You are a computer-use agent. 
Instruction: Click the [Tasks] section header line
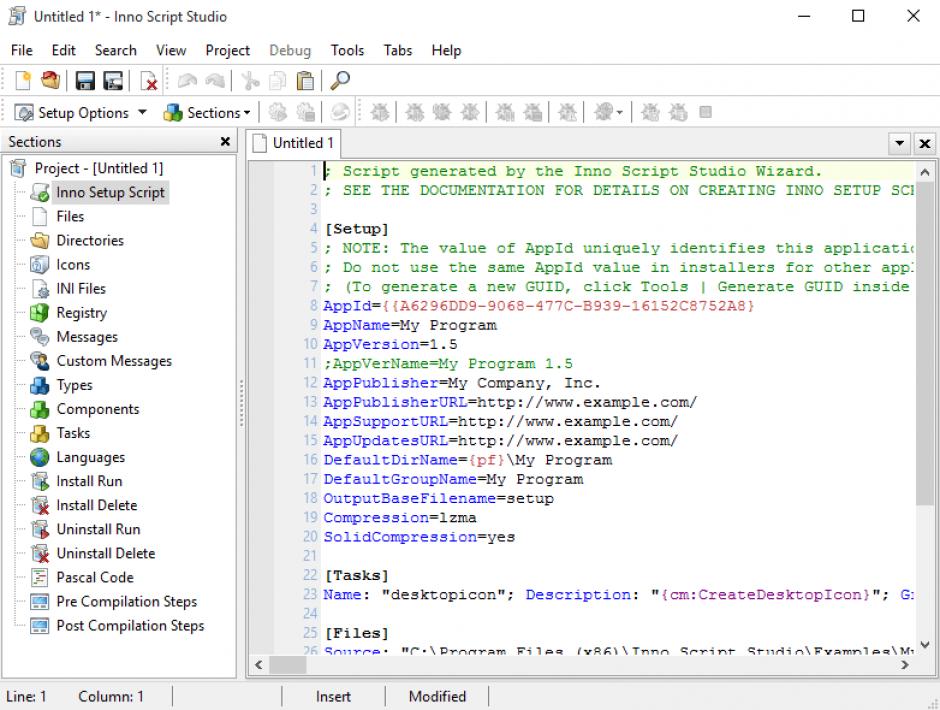coord(357,575)
